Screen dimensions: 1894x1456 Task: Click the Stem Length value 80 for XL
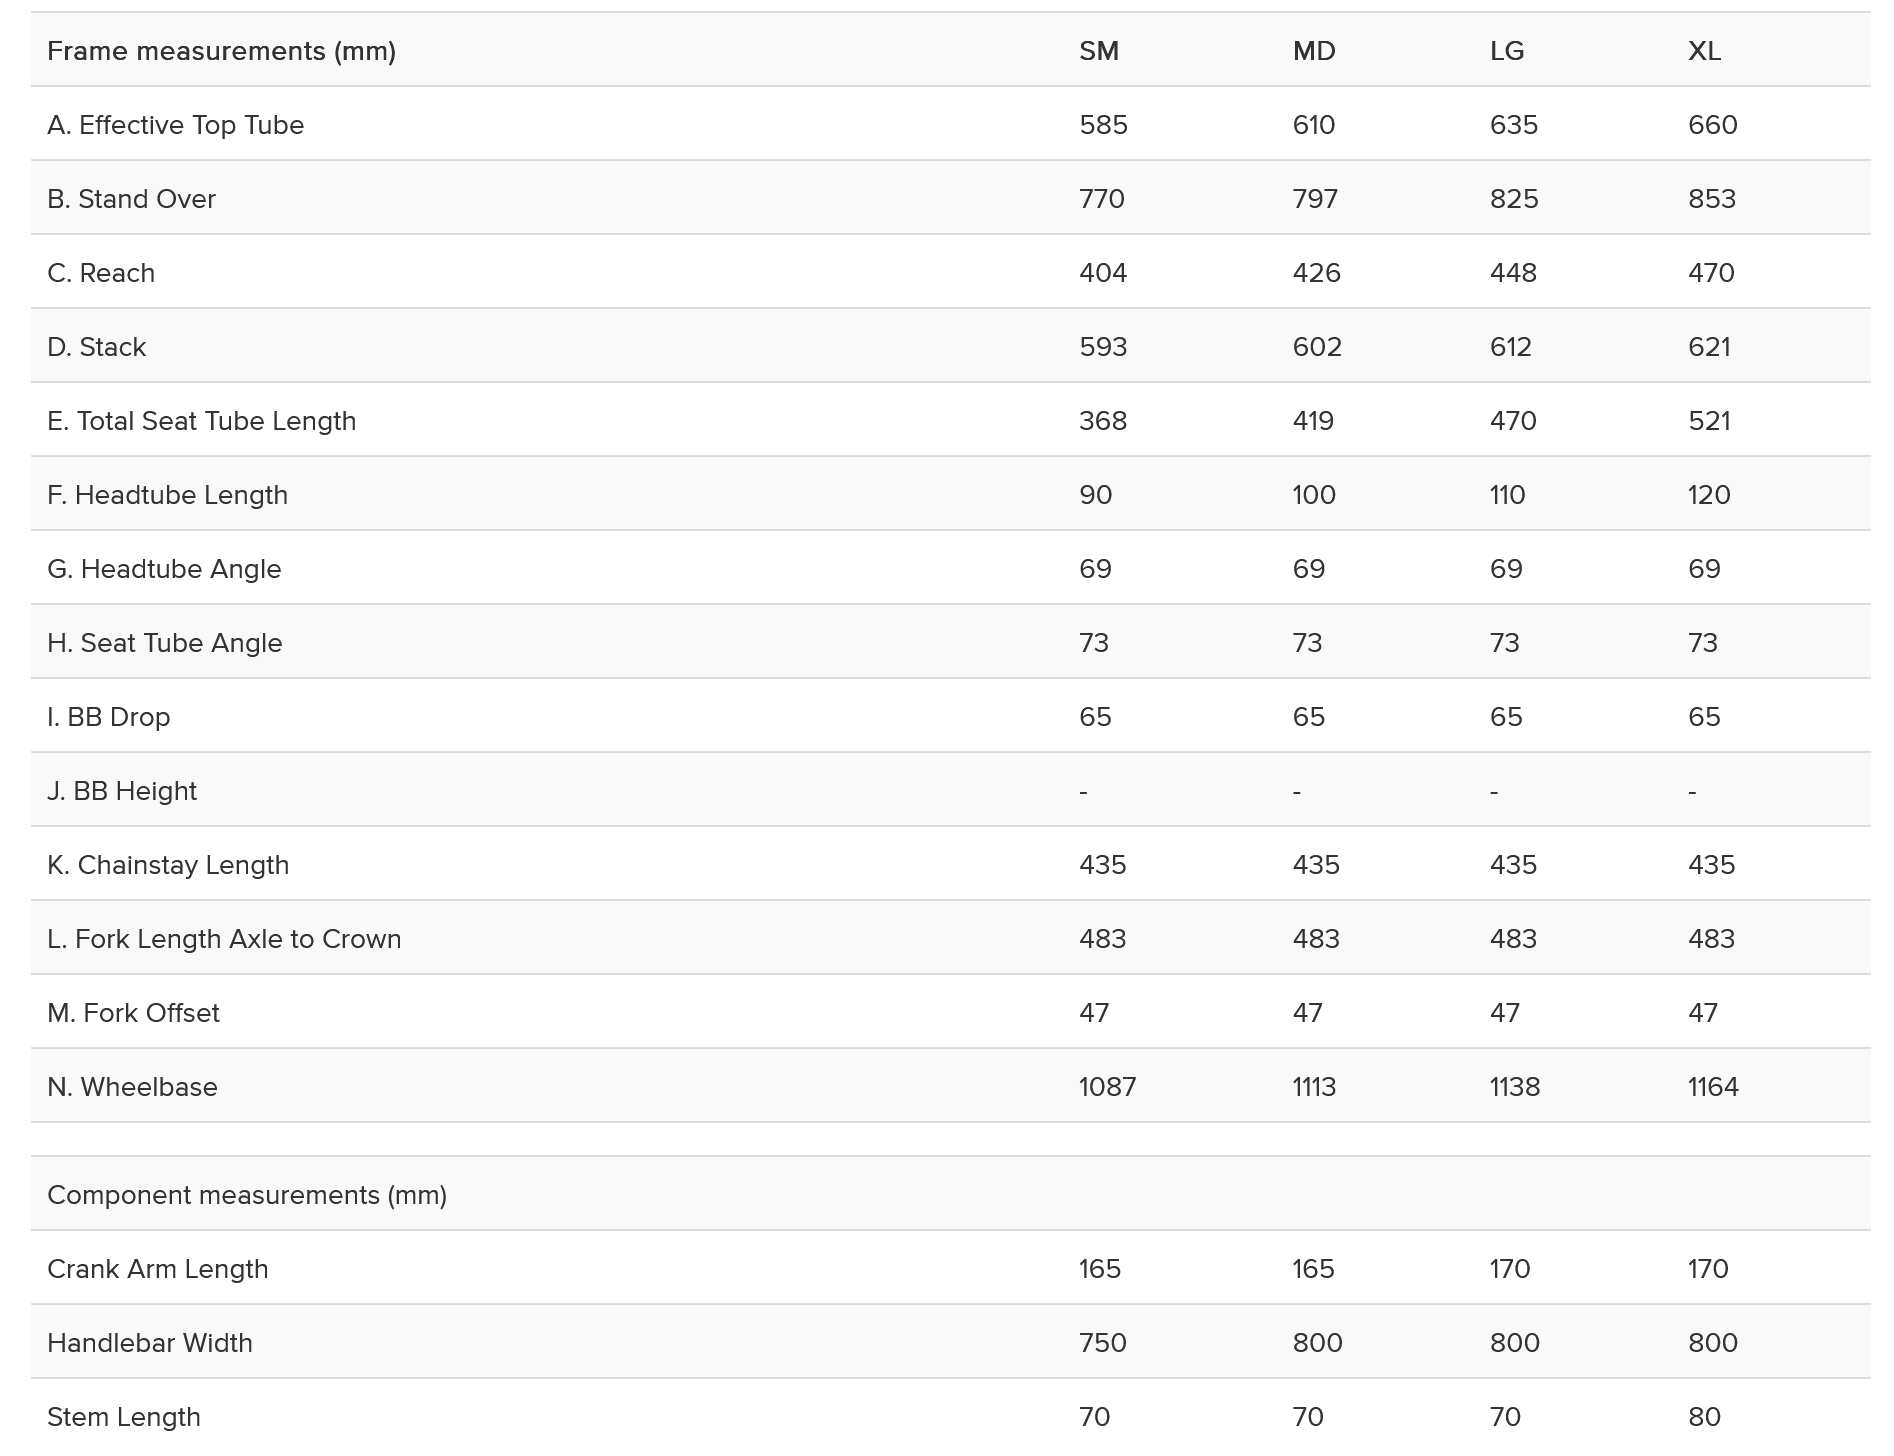pos(1704,1417)
